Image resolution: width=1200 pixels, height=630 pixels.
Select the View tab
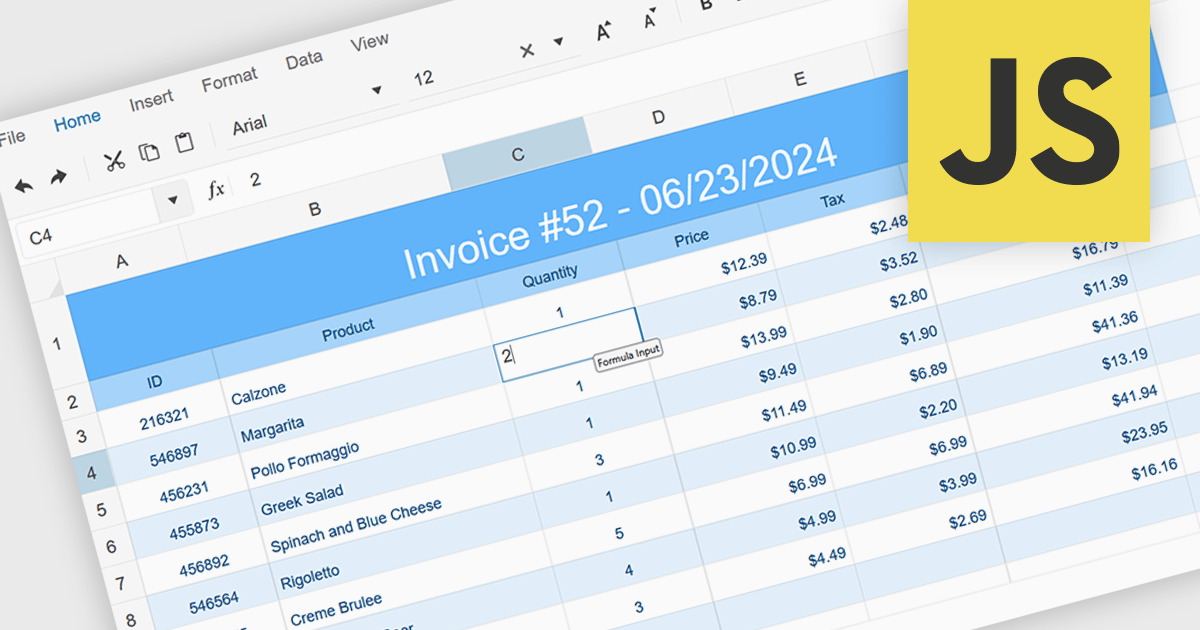[x=369, y=42]
